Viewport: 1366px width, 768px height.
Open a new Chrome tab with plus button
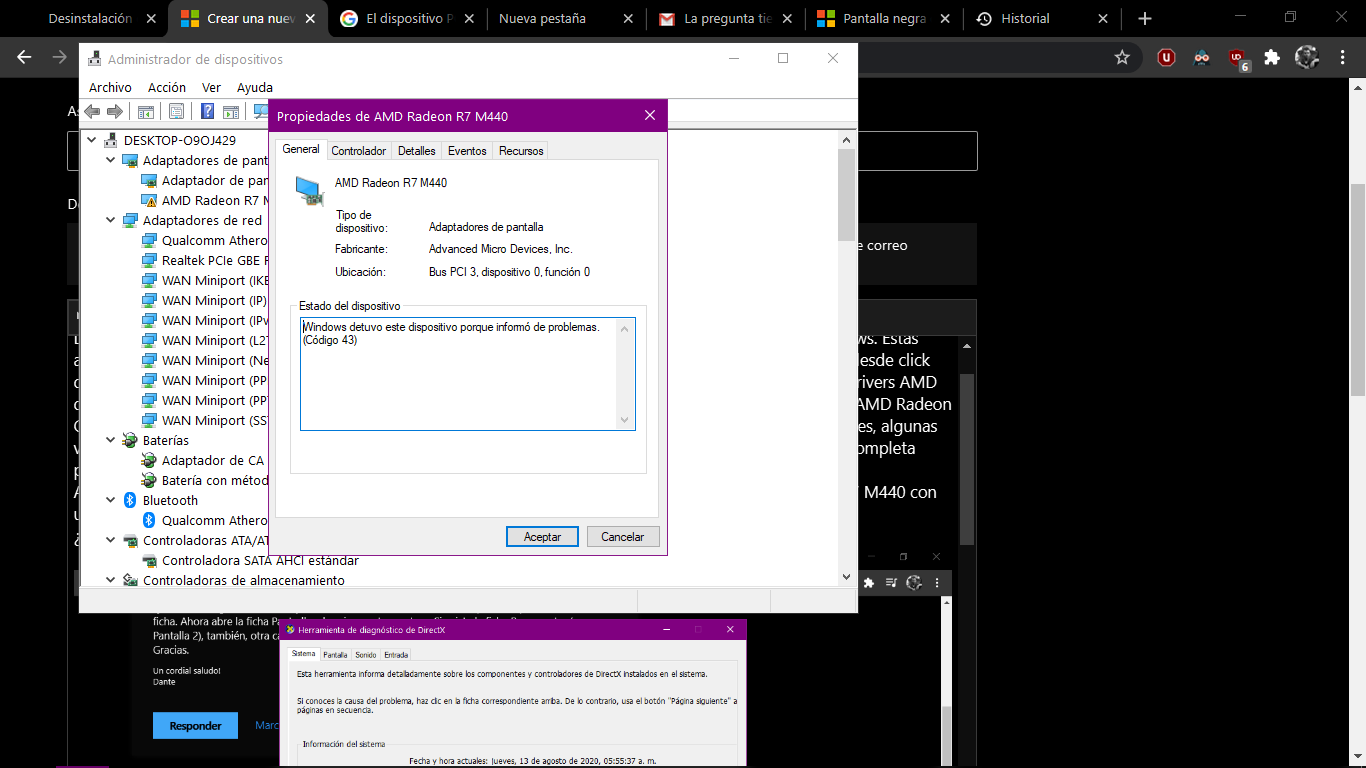click(x=1145, y=18)
